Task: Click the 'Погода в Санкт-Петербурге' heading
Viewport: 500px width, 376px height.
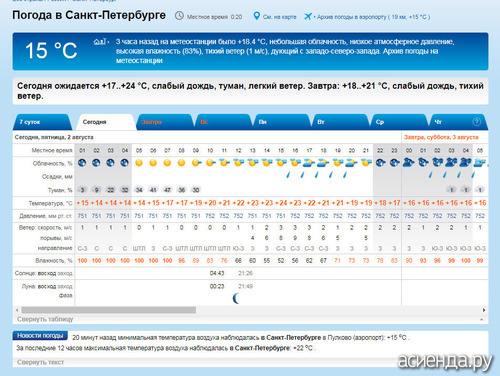Action: pyautogui.click(x=89, y=15)
